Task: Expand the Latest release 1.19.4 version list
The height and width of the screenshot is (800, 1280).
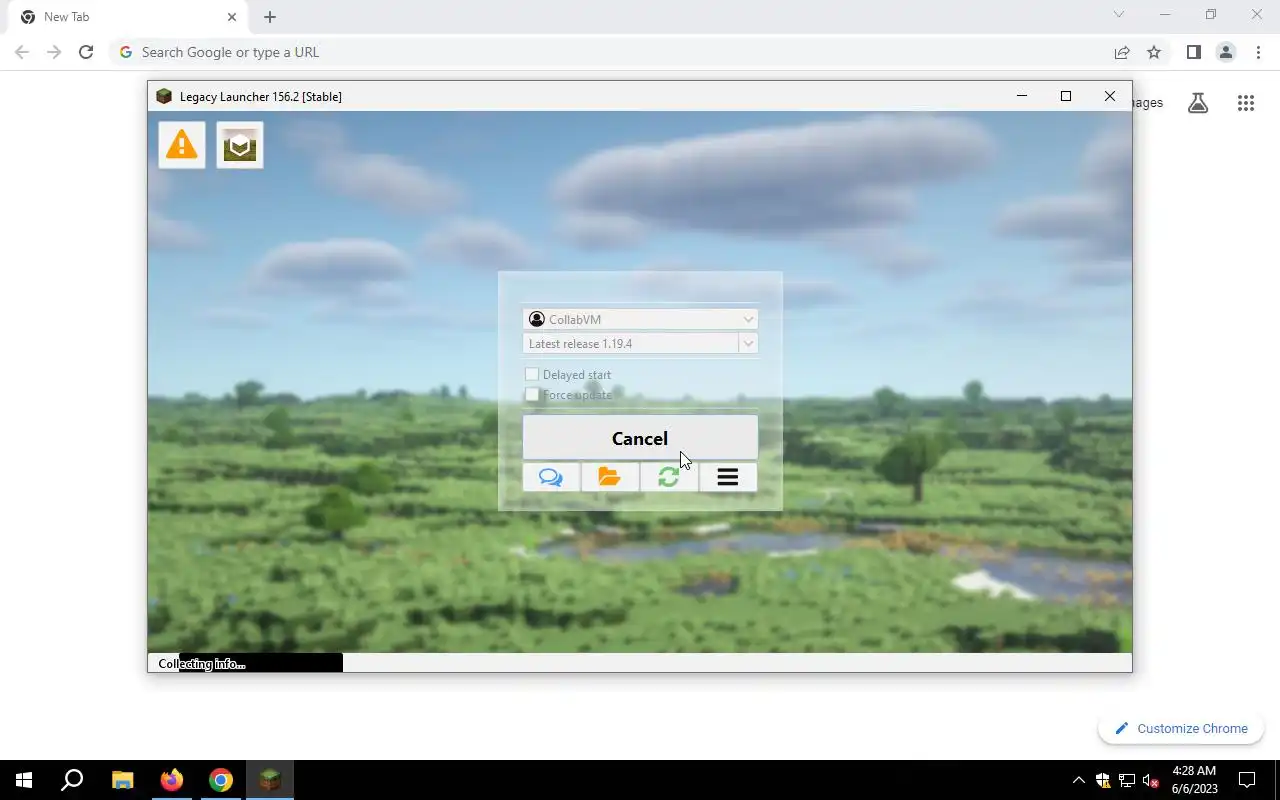Action: point(747,343)
